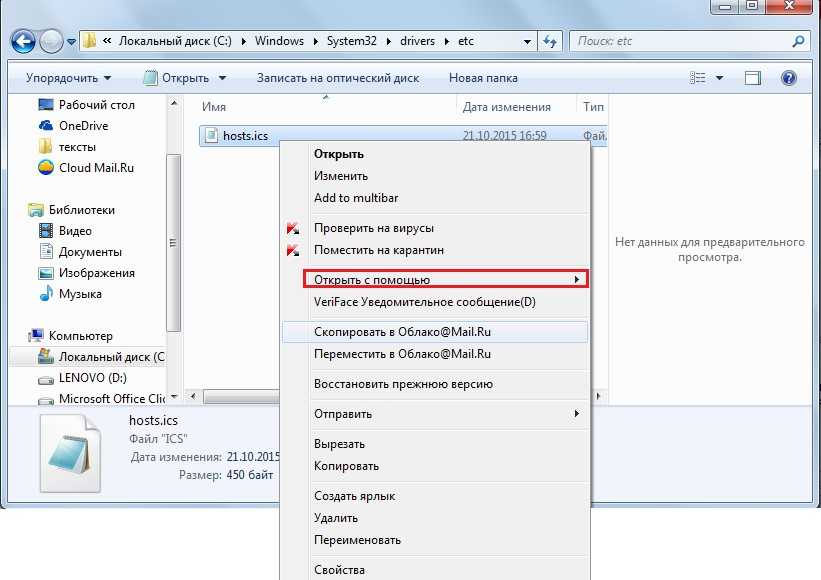821x580 pixels.
Task: Open the 'Упорядочить' dropdown menu
Action: coord(68,78)
